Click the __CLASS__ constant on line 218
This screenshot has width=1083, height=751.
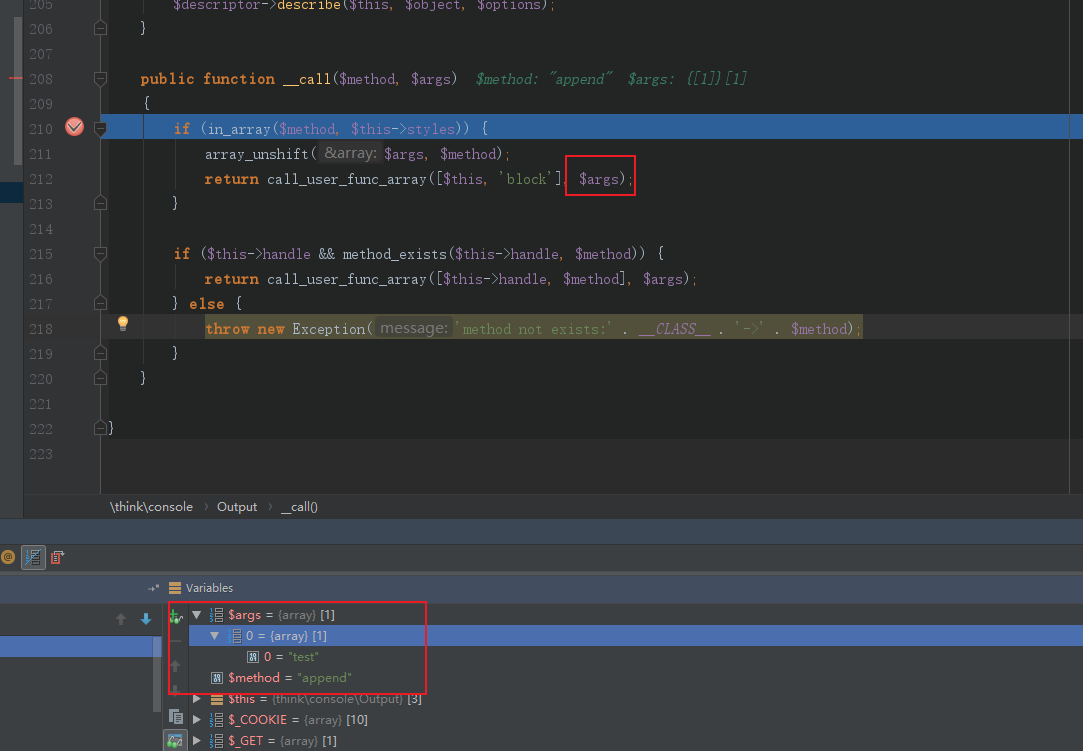coord(674,329)
